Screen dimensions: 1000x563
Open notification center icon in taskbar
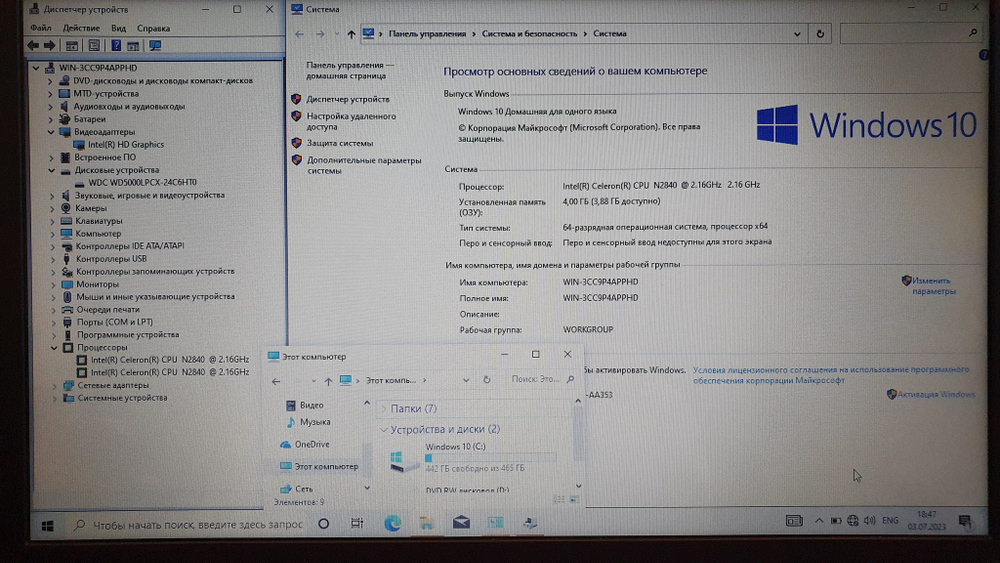pos(965,522)
